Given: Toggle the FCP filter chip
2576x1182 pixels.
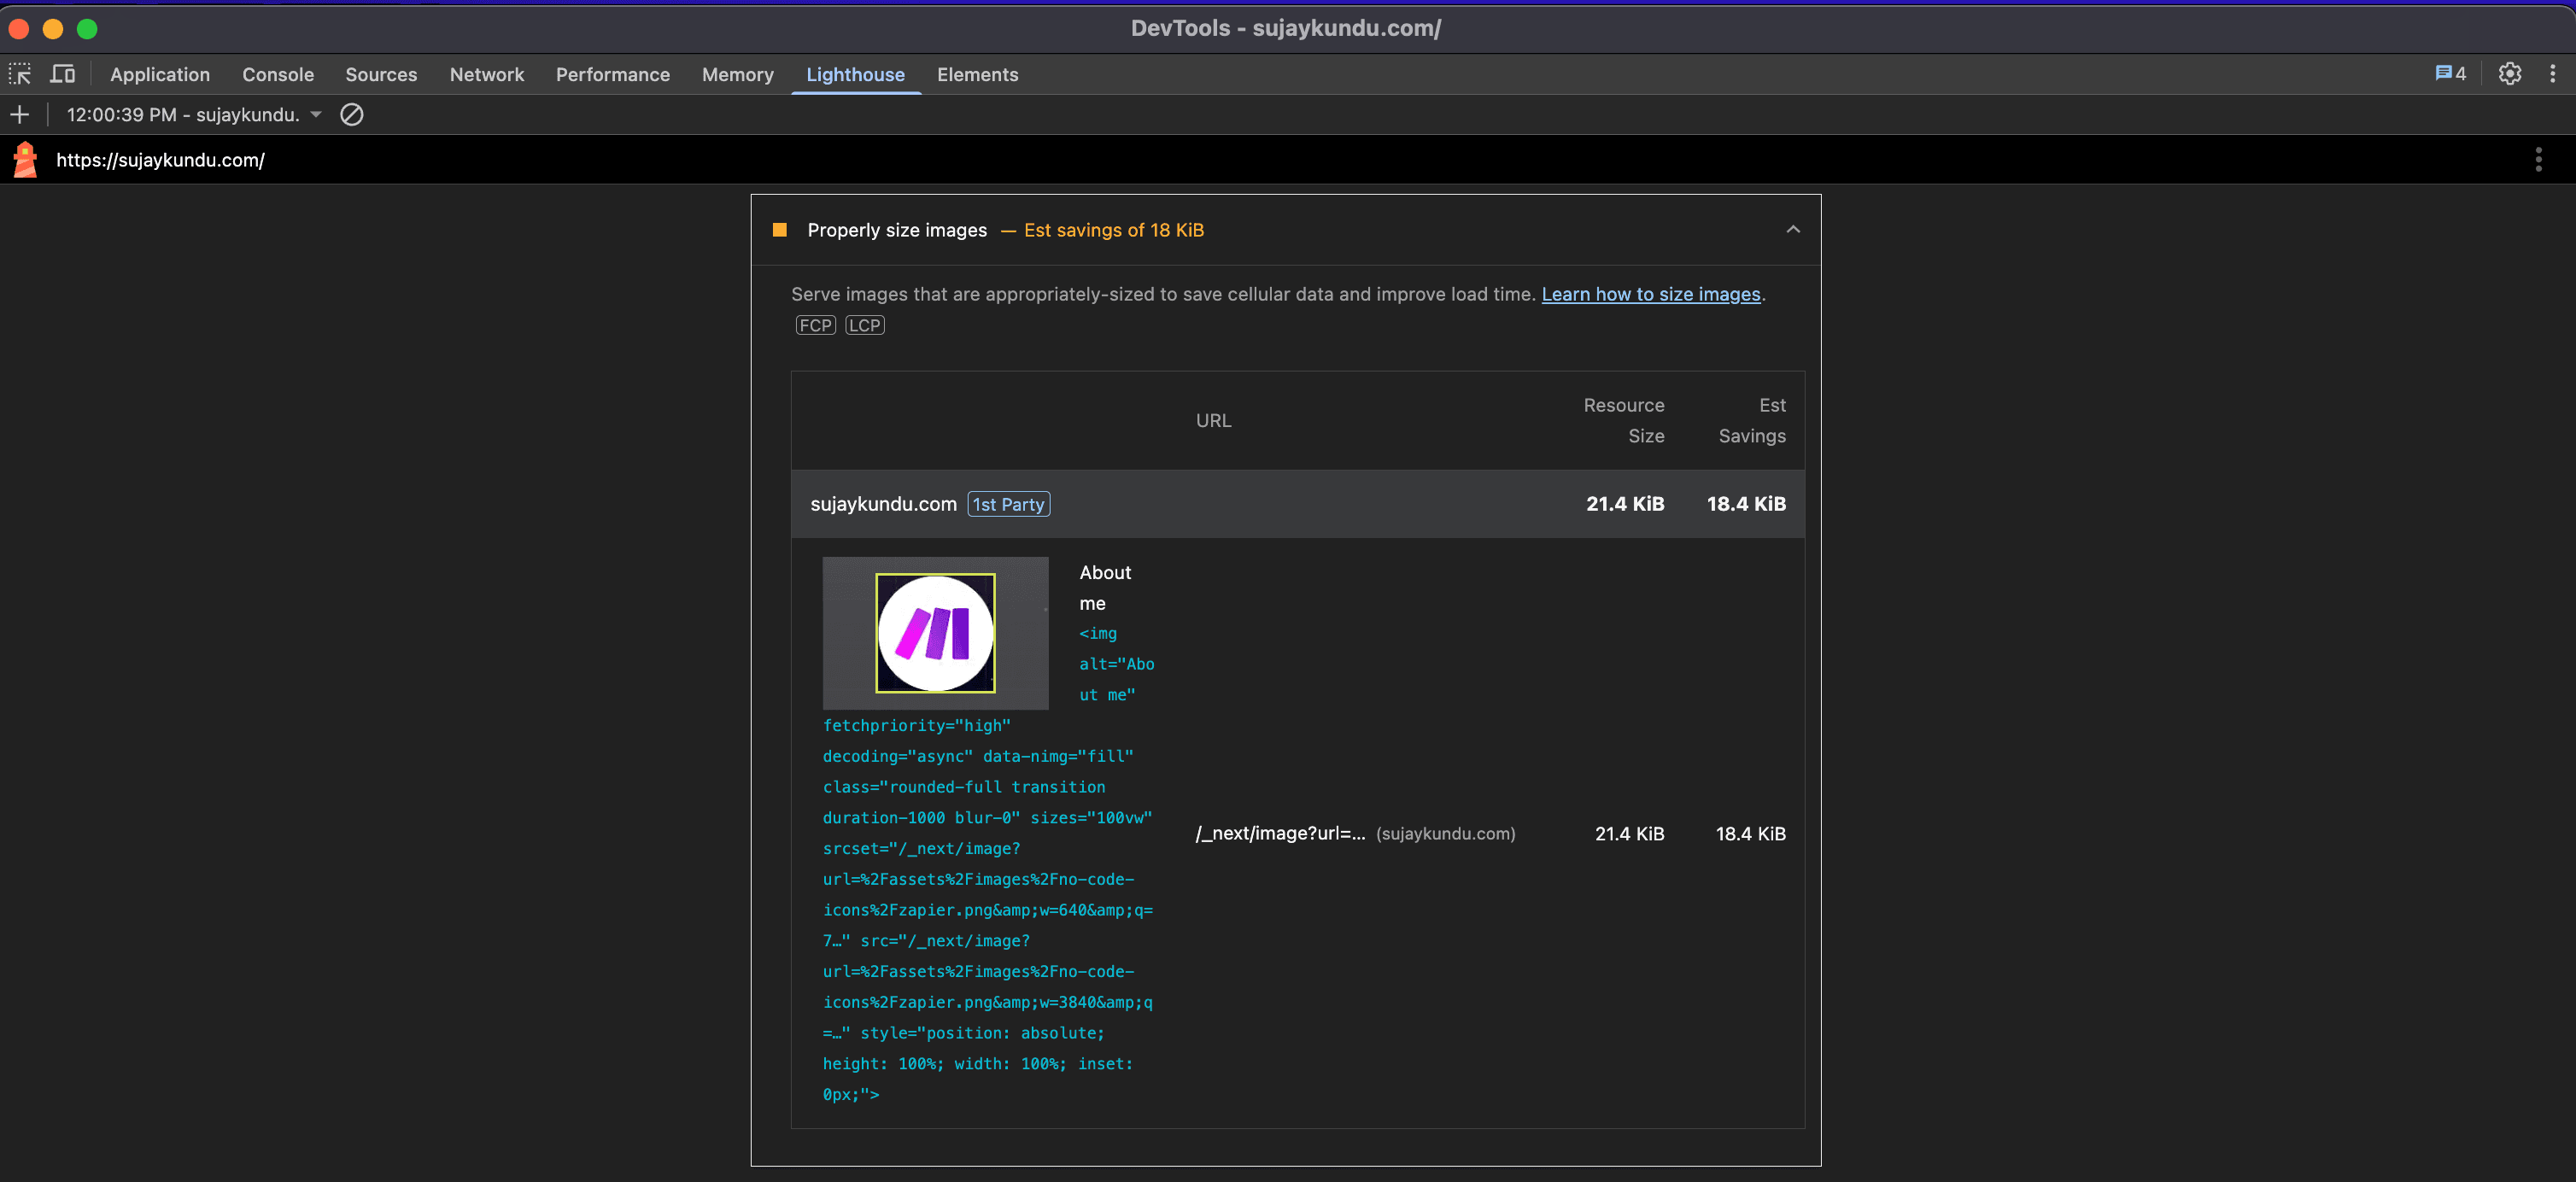Looking at the screenshot, I should [x=815, y=324].
